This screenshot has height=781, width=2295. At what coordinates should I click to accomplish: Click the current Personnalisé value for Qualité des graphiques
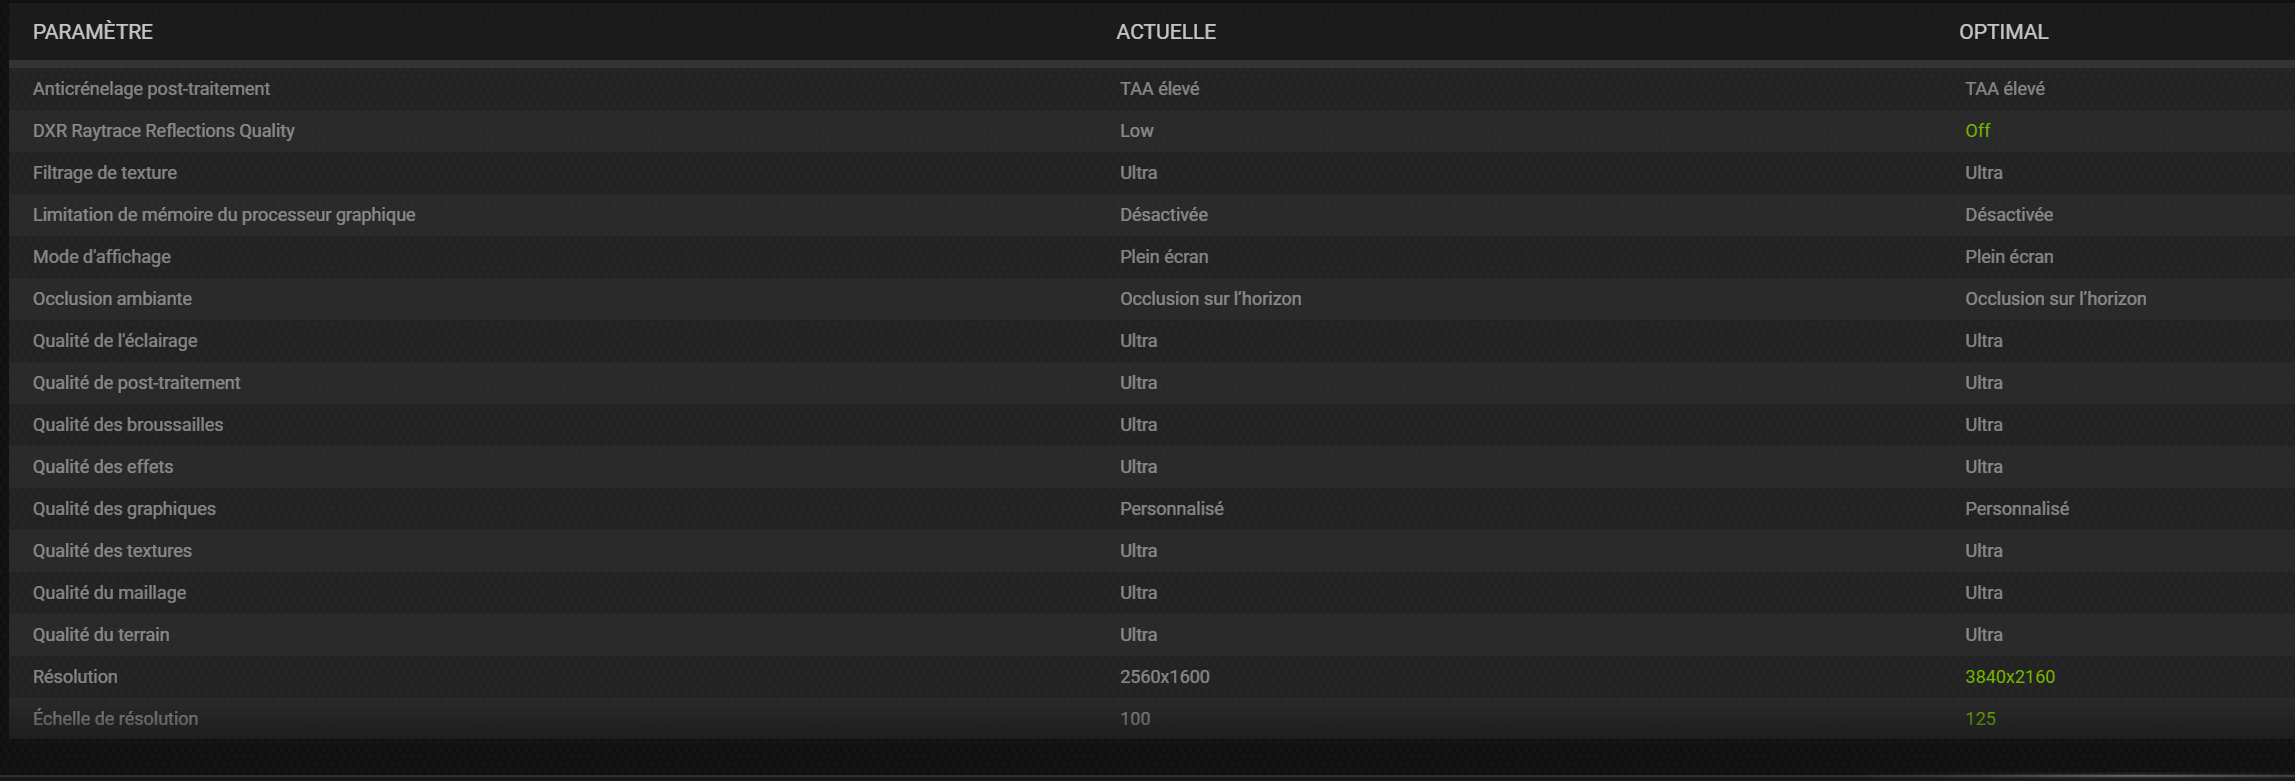[1171, 509]
